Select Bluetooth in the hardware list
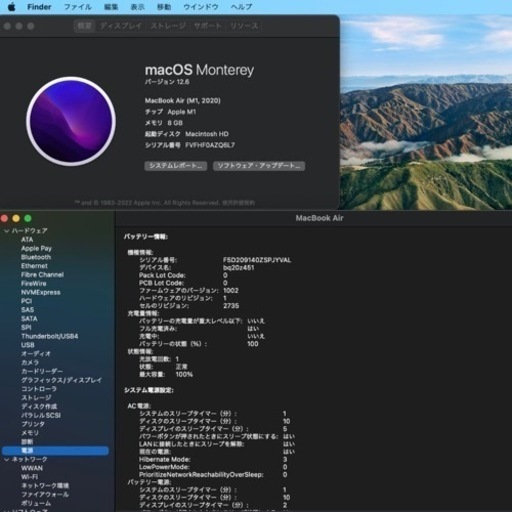This screenshot has height=512, width=512. coord(36,257)
